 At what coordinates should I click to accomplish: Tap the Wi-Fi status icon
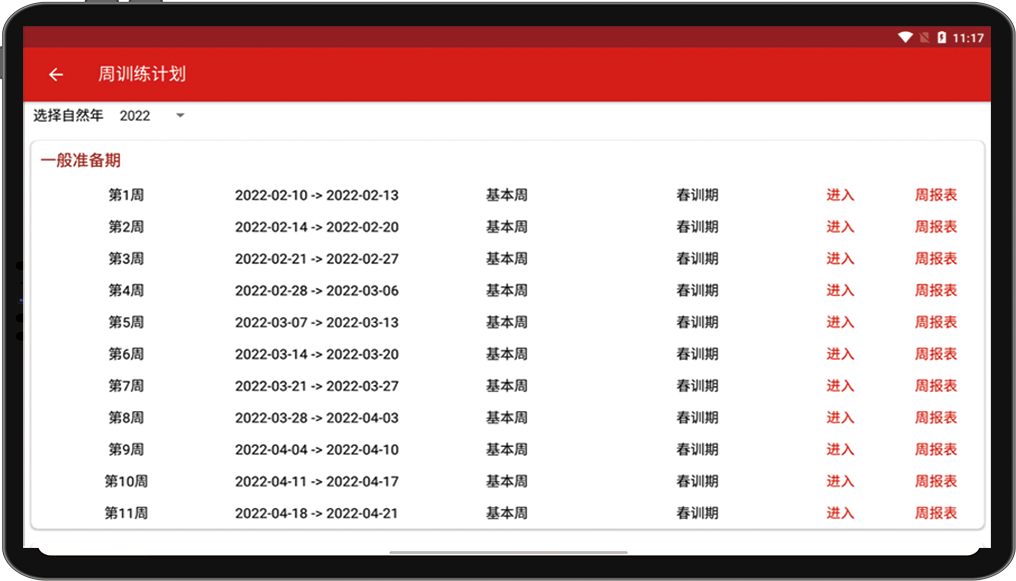pos(905,38)
